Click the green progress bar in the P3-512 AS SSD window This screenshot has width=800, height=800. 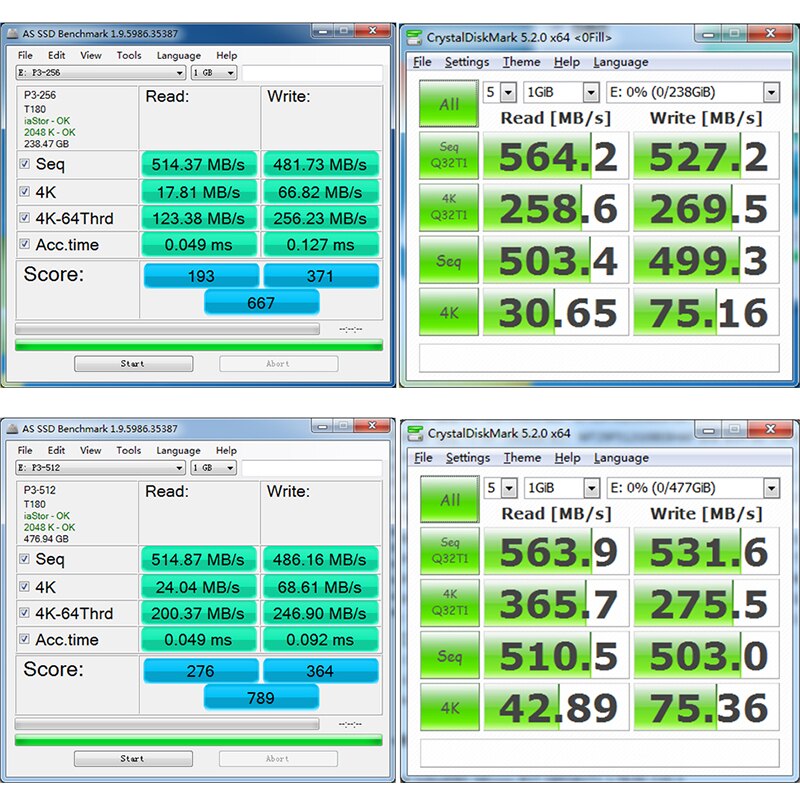tap(198, 740)
